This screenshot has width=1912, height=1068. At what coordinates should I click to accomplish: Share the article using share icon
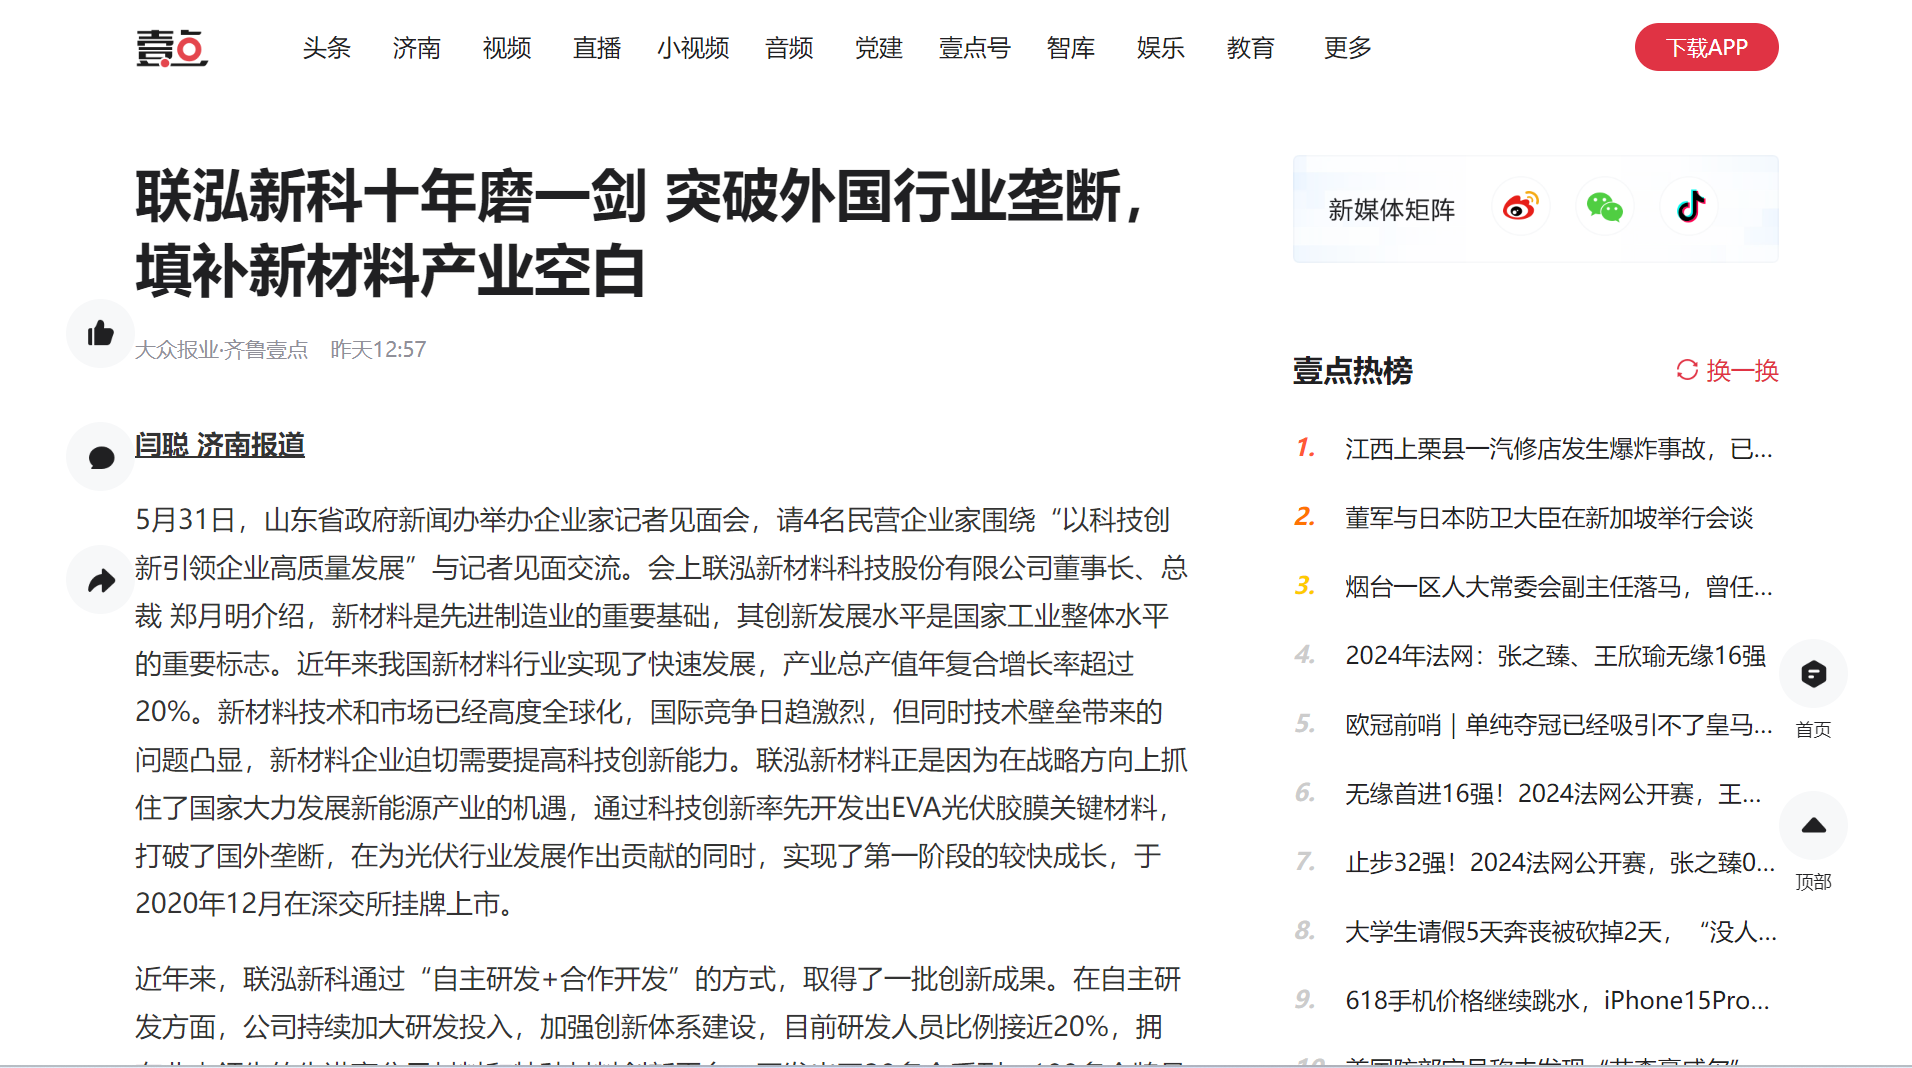(x=98, y=580)
